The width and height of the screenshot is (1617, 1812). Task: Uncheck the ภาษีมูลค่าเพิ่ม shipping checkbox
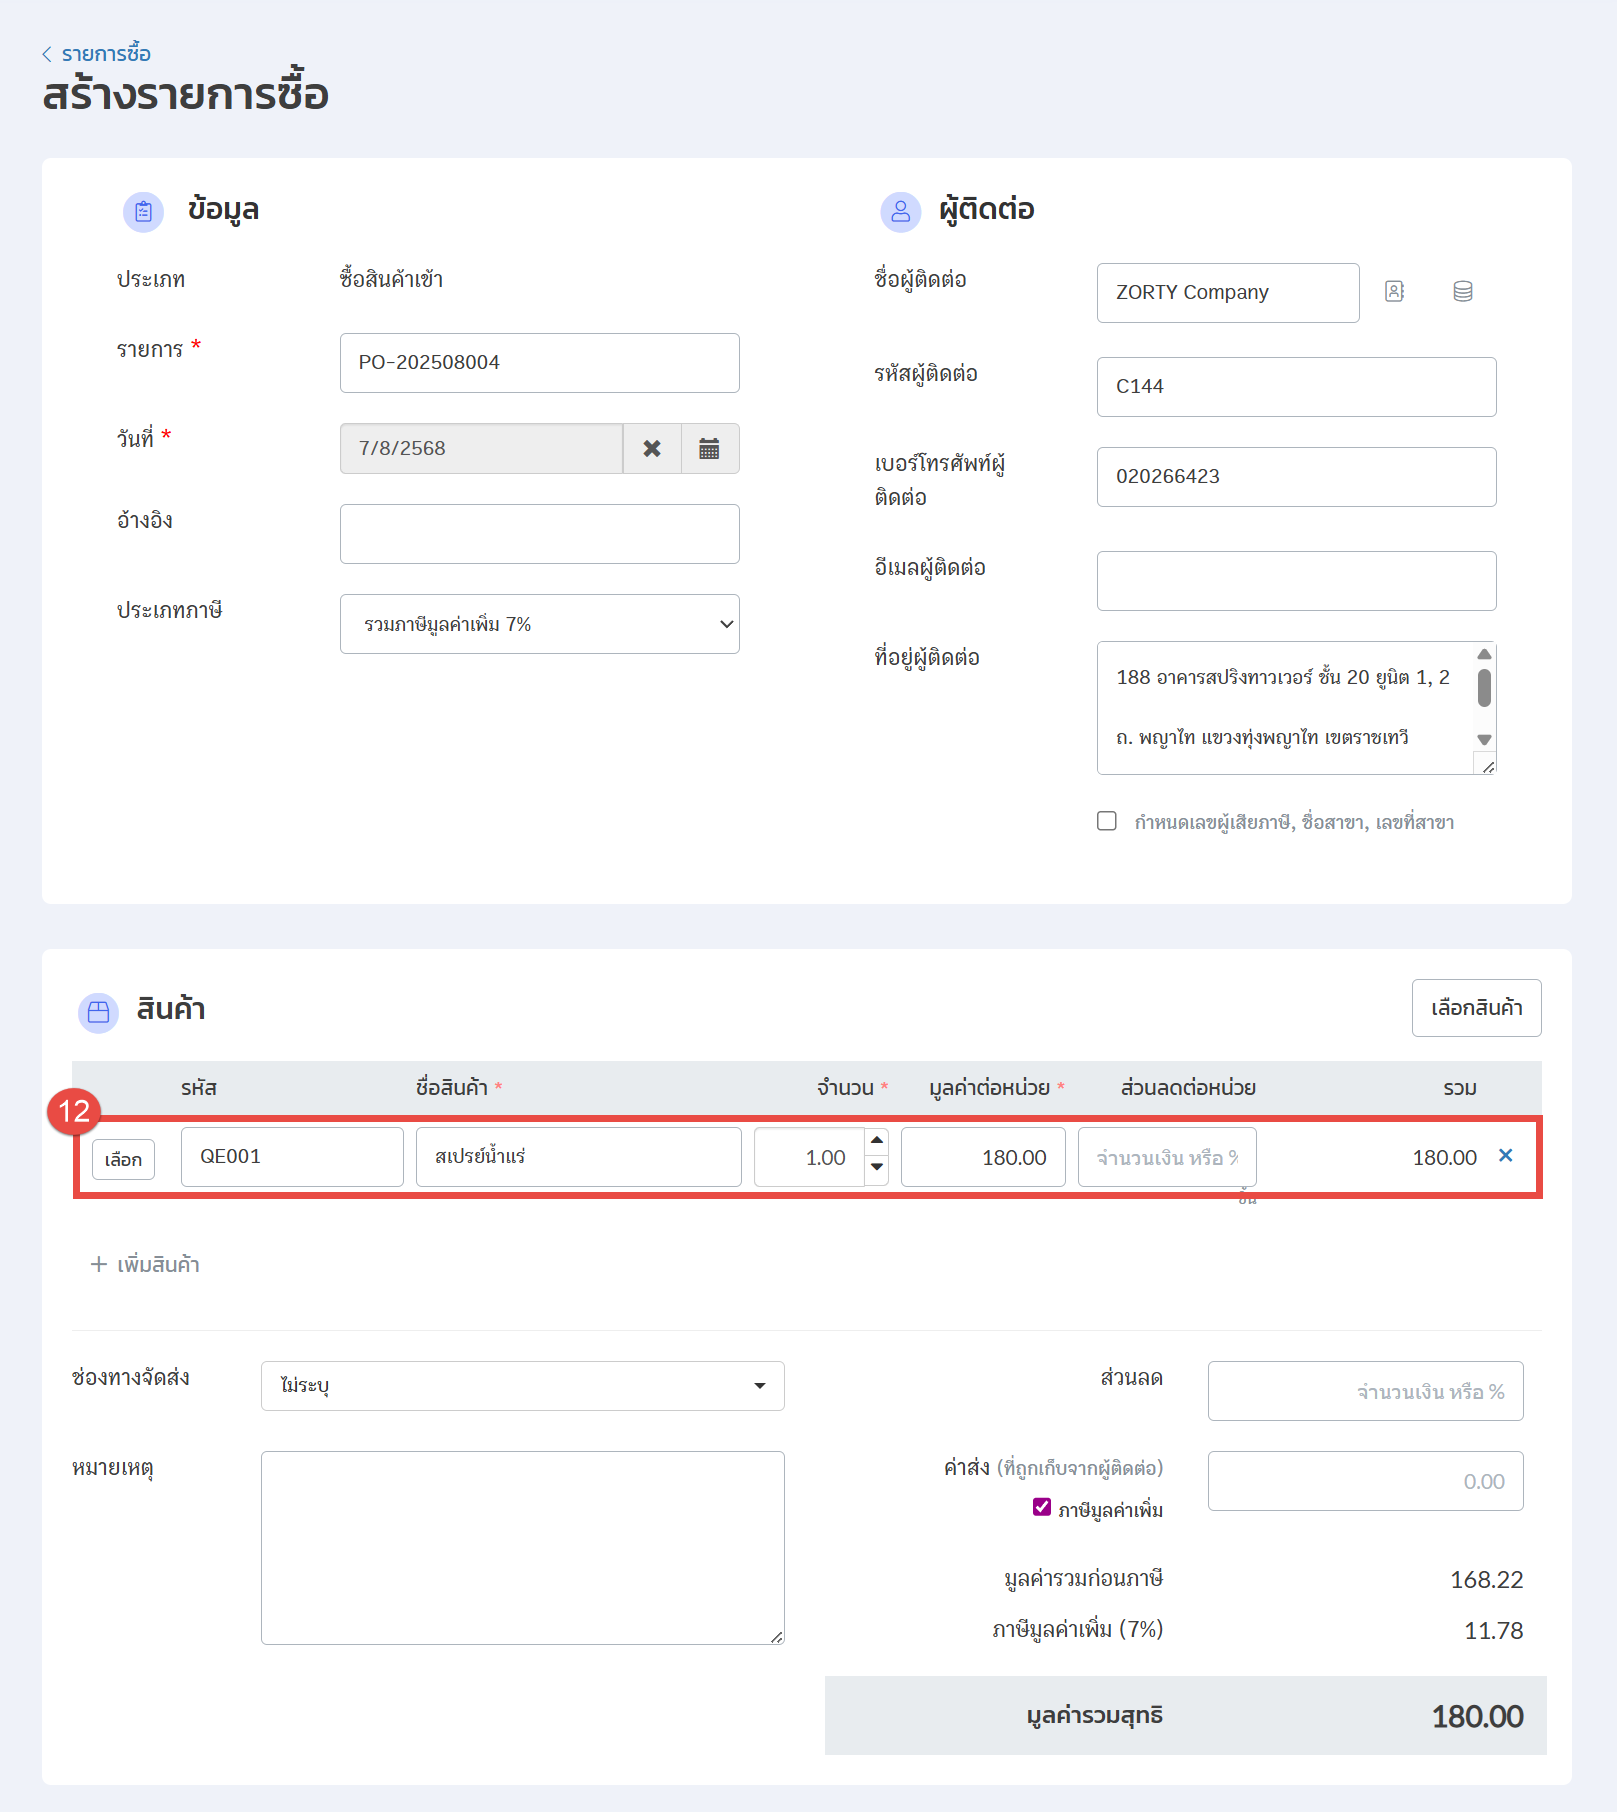(x=1042, y=1507)
